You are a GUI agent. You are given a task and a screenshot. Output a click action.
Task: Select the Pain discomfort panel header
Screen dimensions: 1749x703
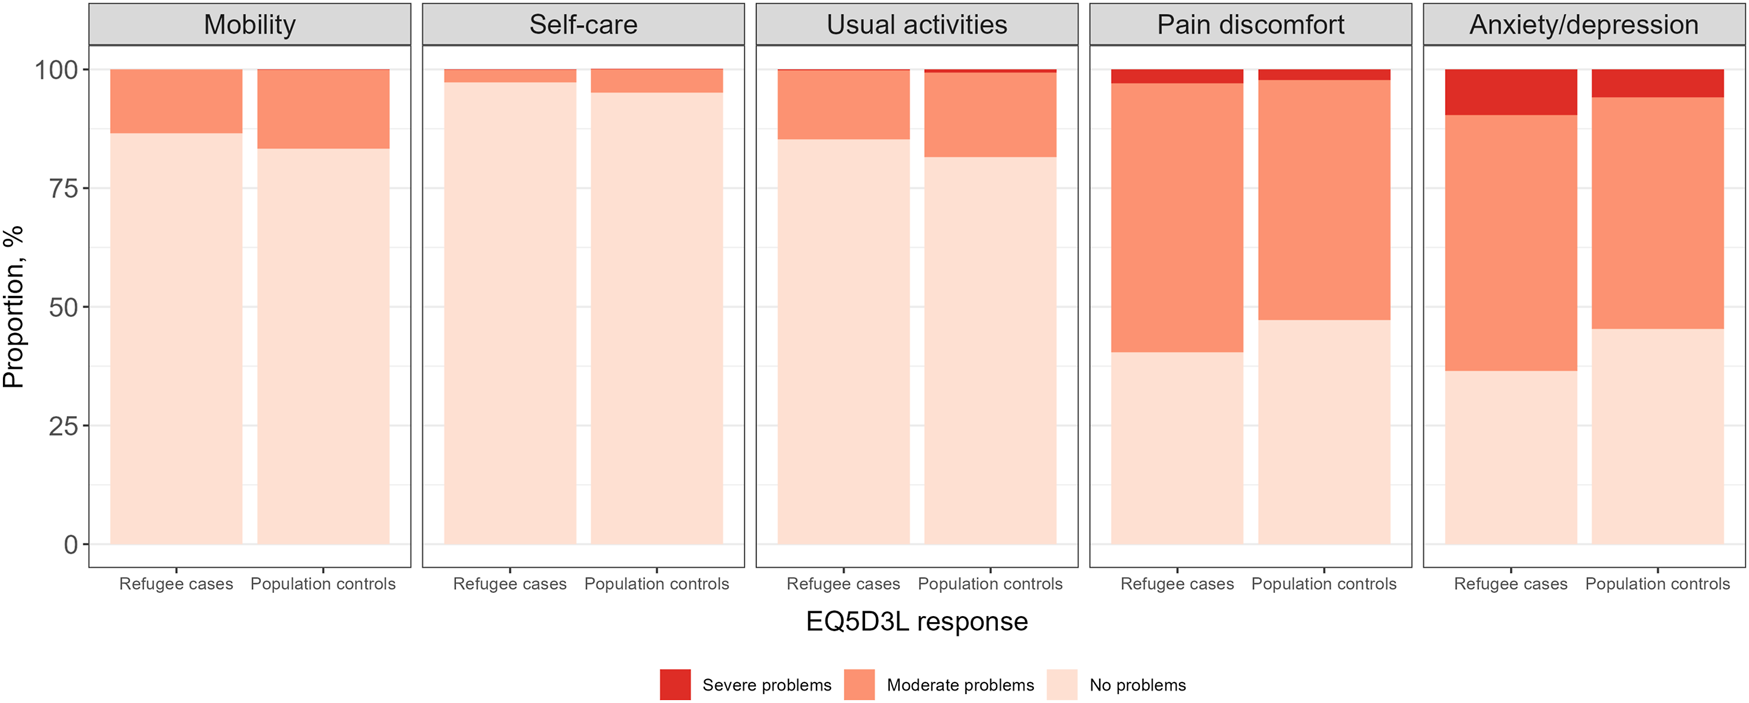tap(1250, 25)
